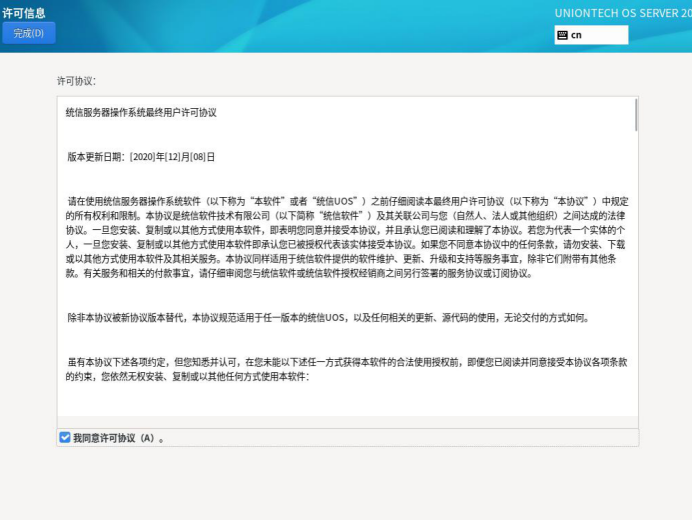This screenshot has width=692, height=520.
Task: Click the keyboard icon beside cn
Action: [x=562, y=35]
